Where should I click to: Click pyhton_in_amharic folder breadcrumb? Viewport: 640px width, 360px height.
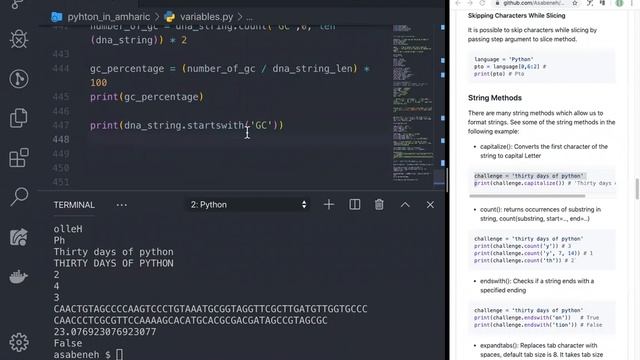[109, 17]
